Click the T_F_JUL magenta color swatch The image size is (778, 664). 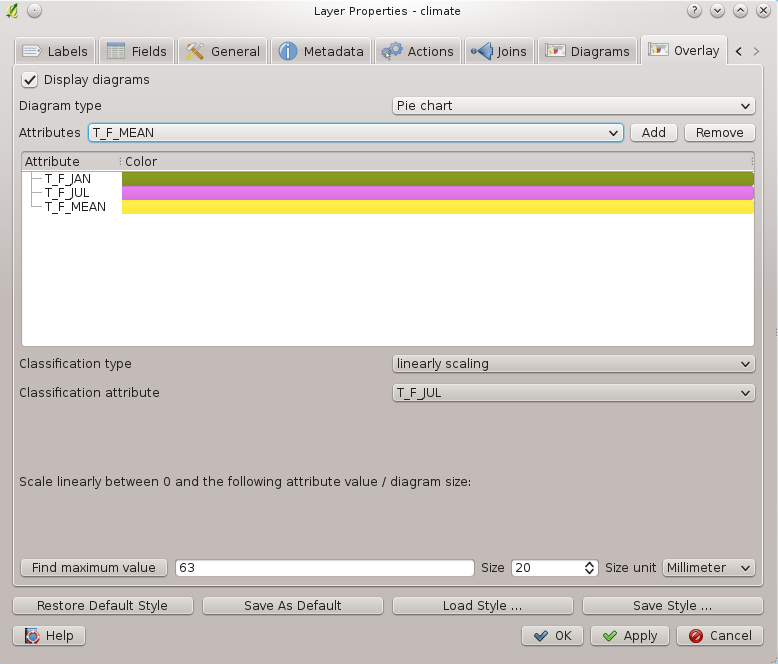437,193
